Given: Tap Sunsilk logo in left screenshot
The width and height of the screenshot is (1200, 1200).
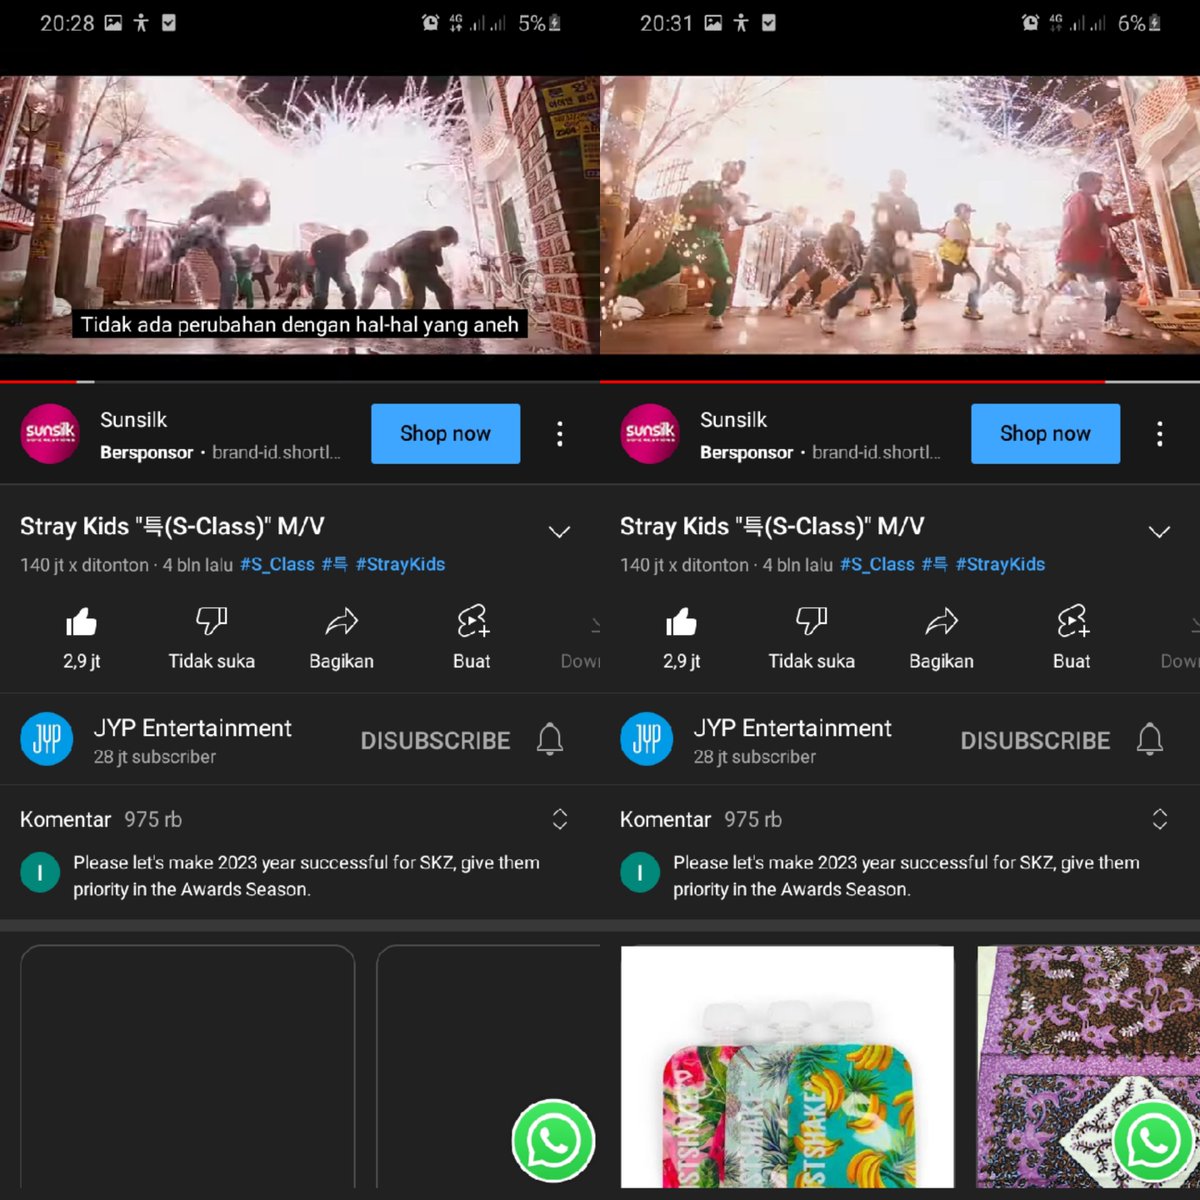Looking at the screenshot, I should tap(50, 434).
